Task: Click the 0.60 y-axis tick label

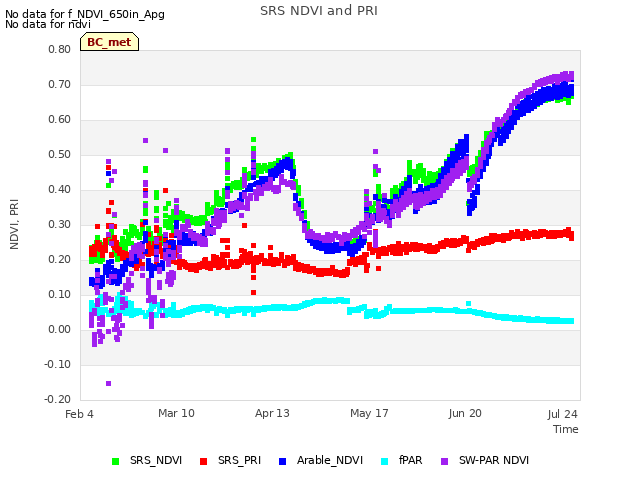Action: tap(60, 120)
